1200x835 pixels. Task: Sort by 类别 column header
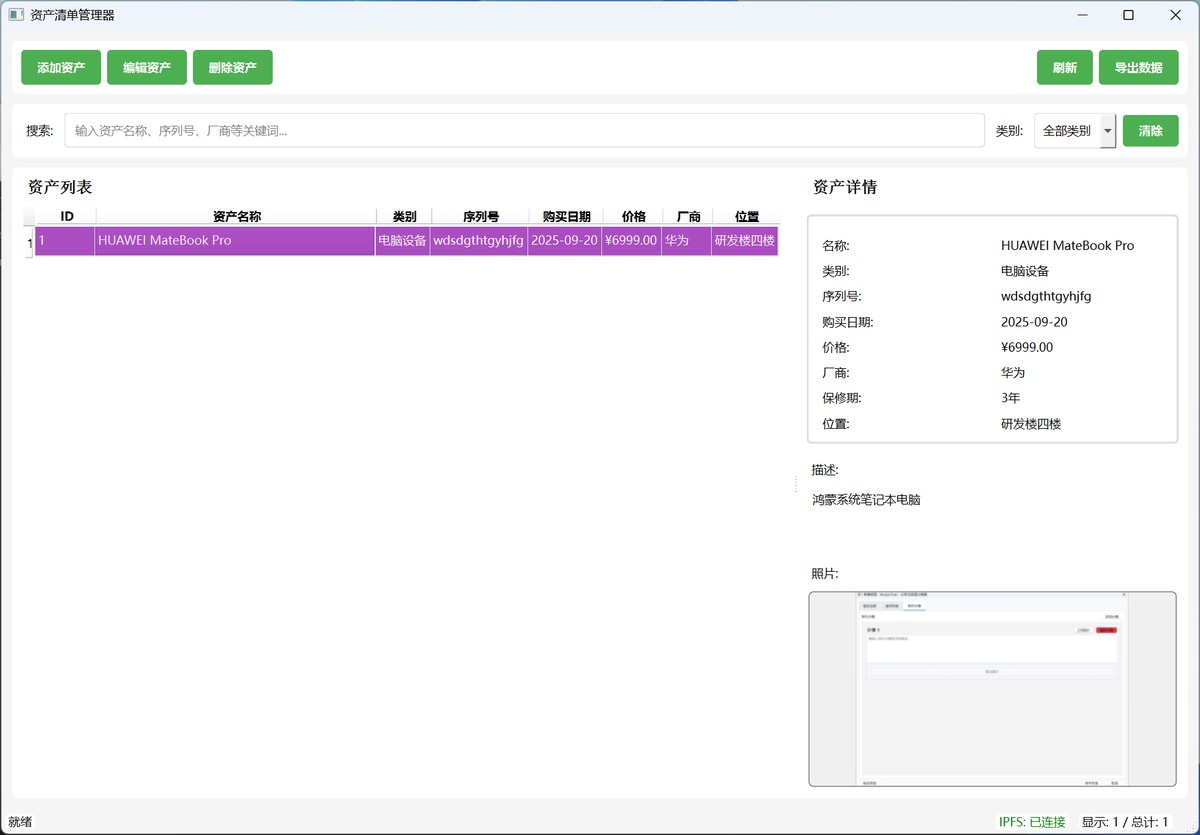(x=404, y=216)
